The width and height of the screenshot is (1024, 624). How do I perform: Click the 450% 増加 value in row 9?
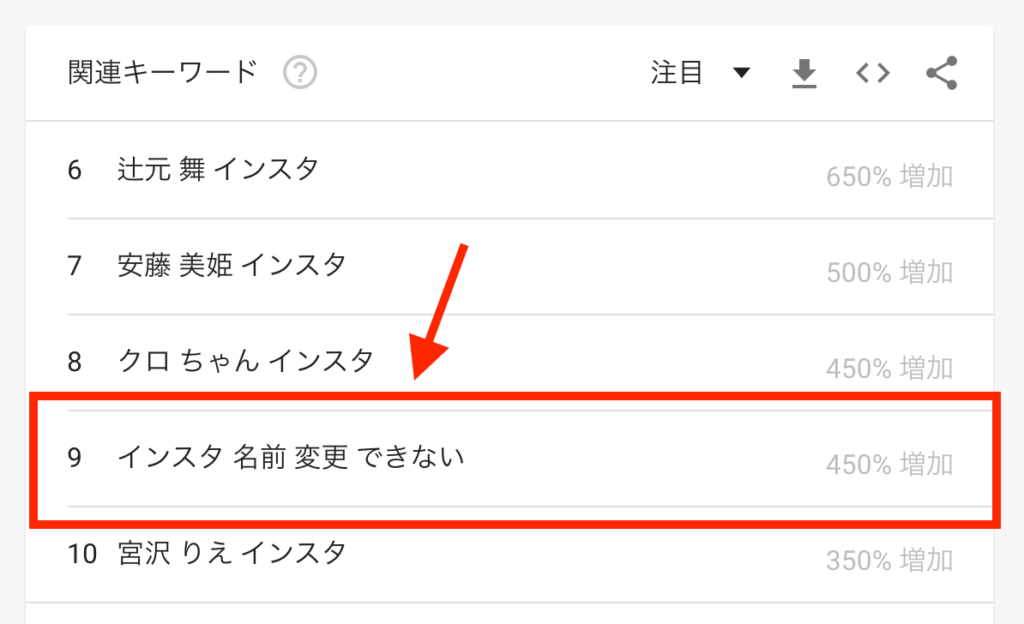click(x=889, y=464)
